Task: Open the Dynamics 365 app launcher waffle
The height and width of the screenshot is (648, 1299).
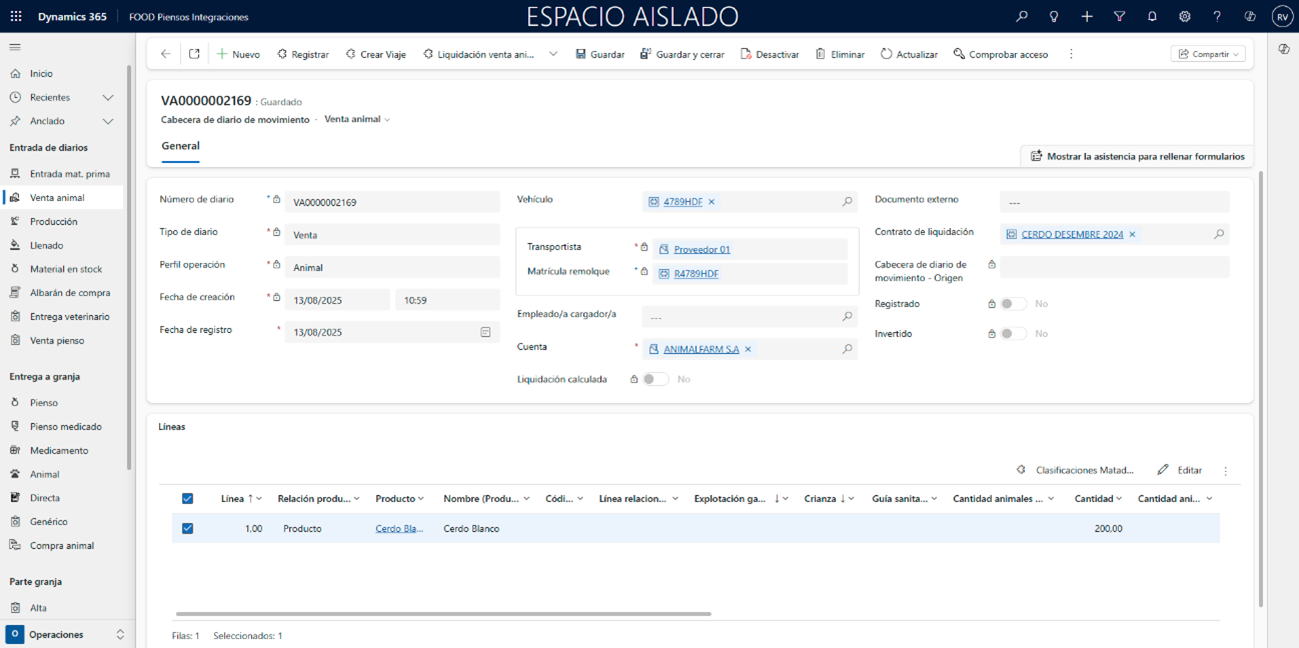Action: 17,17
